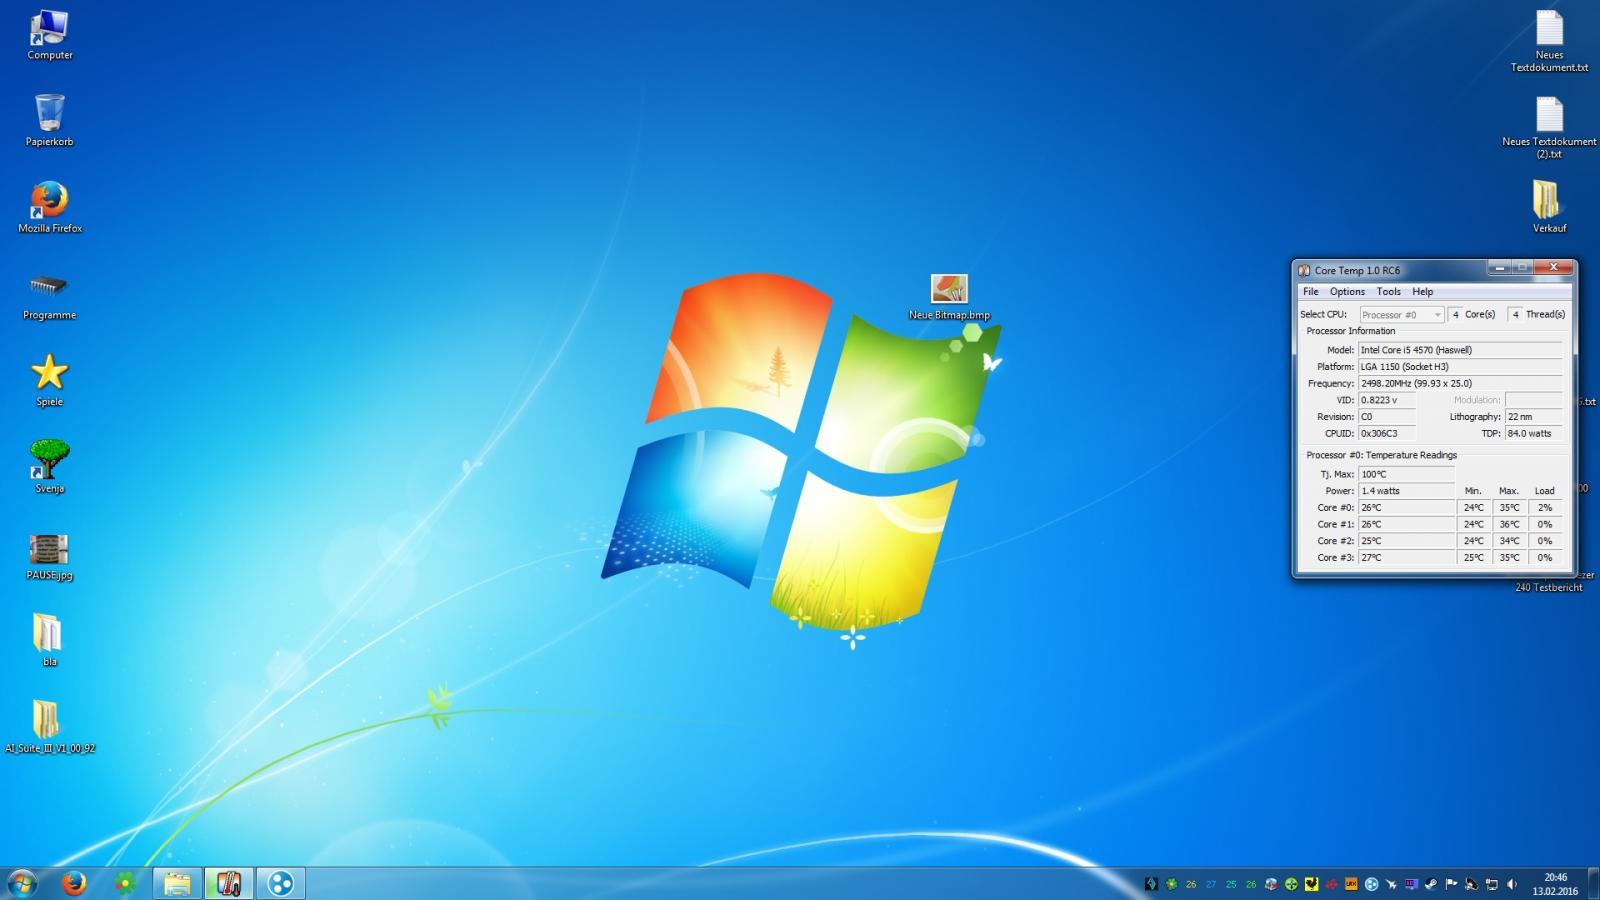Click the satellite dish tray icon
The width and height of the screenshot is (1600, 900).
click(1471, 884)
